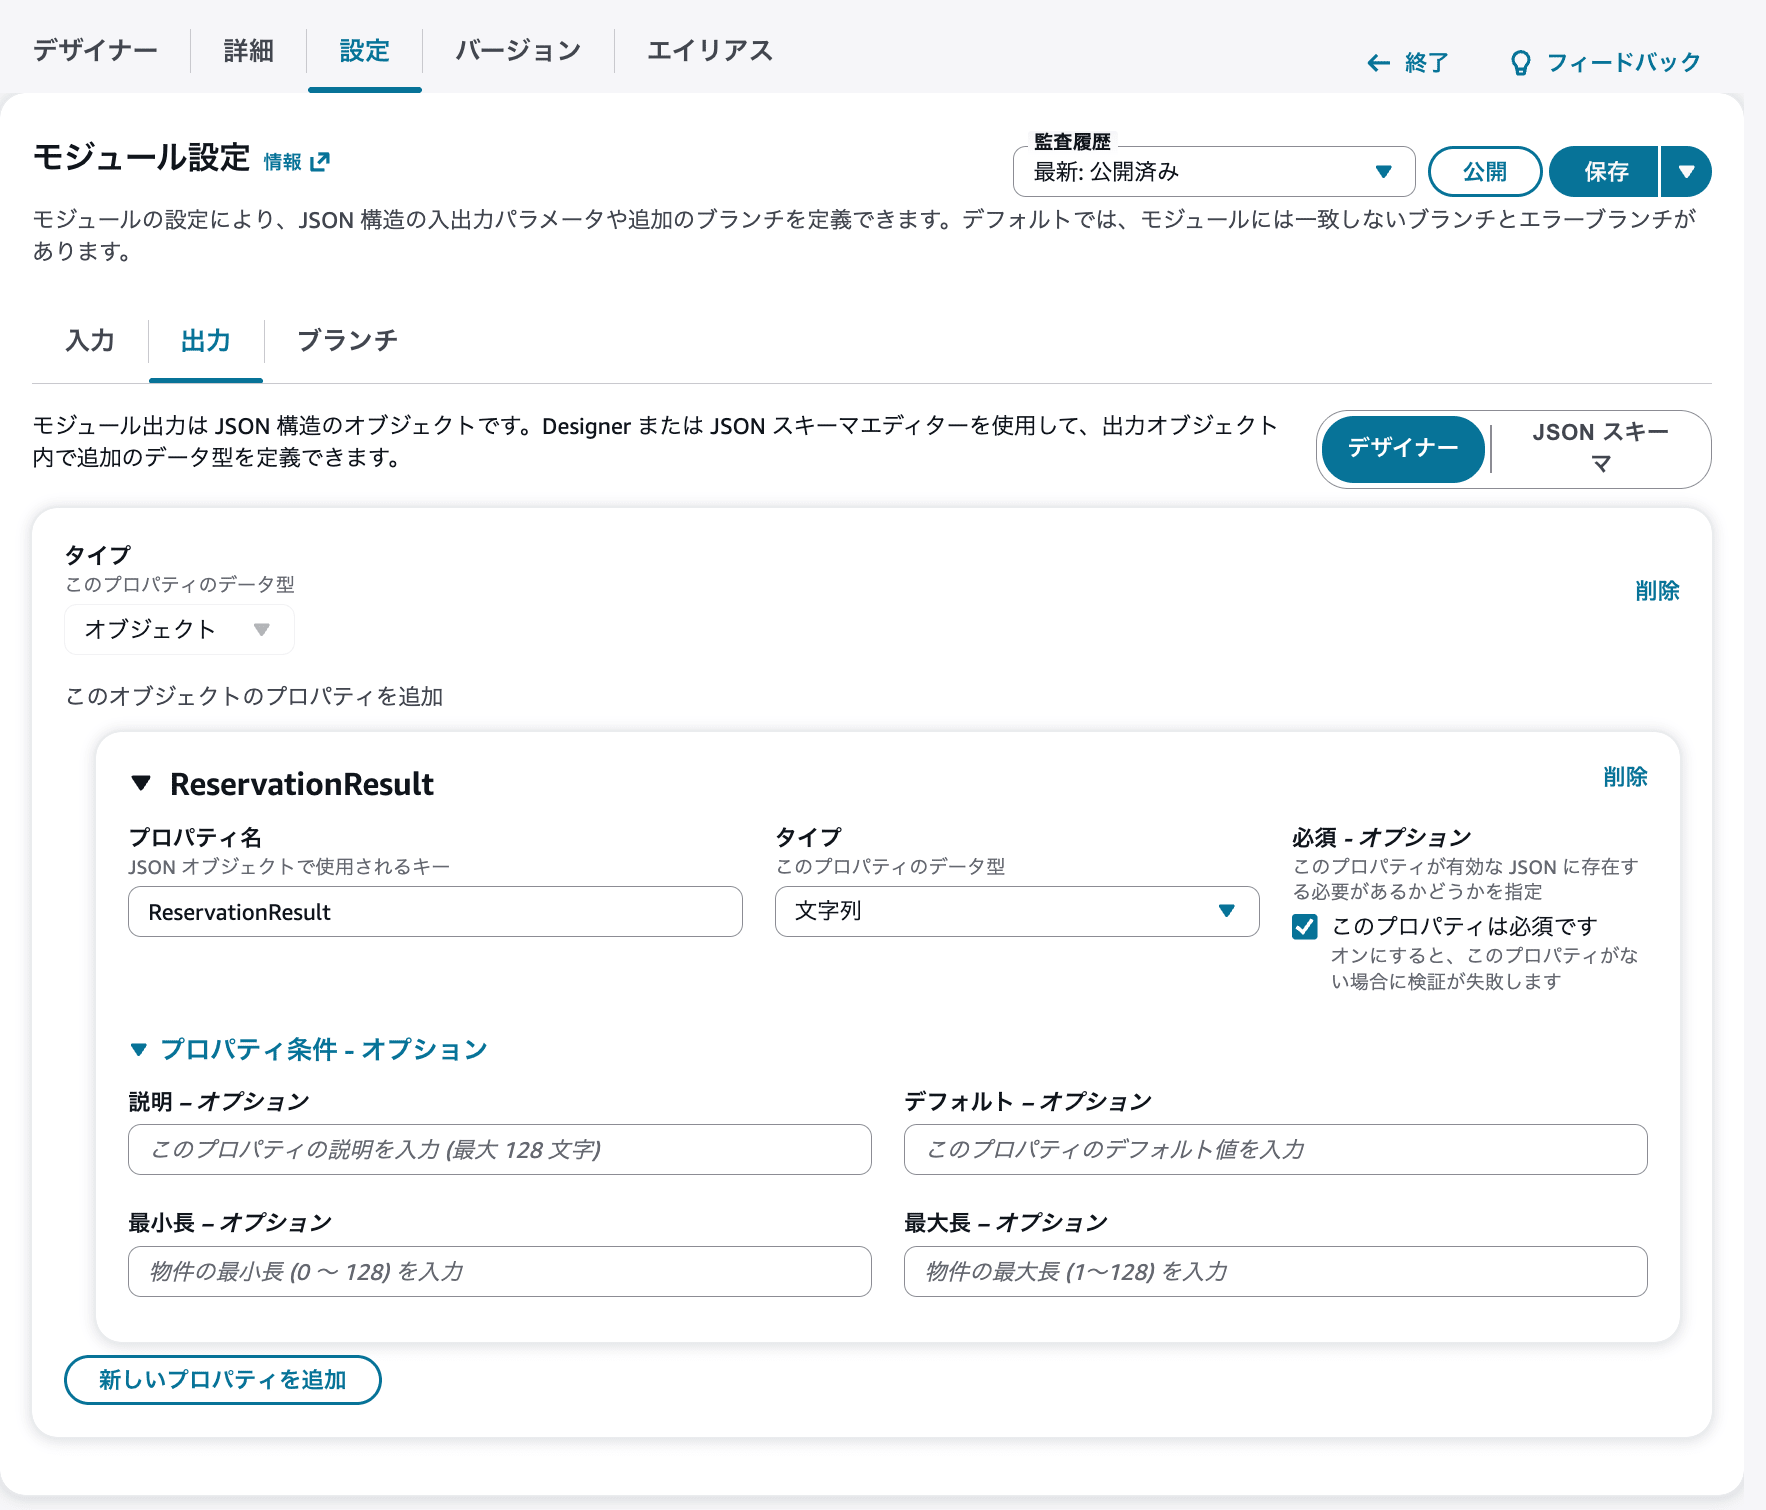
Task: Switch to JSON スキーマ view
Action: tap(1600, 449)
